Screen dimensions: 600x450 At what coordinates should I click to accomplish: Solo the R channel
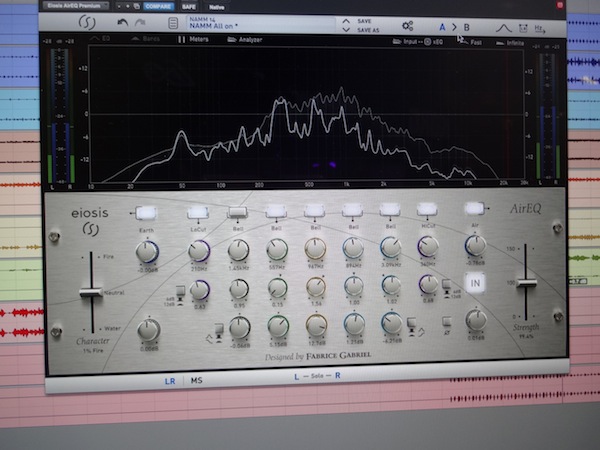(x=338, y=375)
